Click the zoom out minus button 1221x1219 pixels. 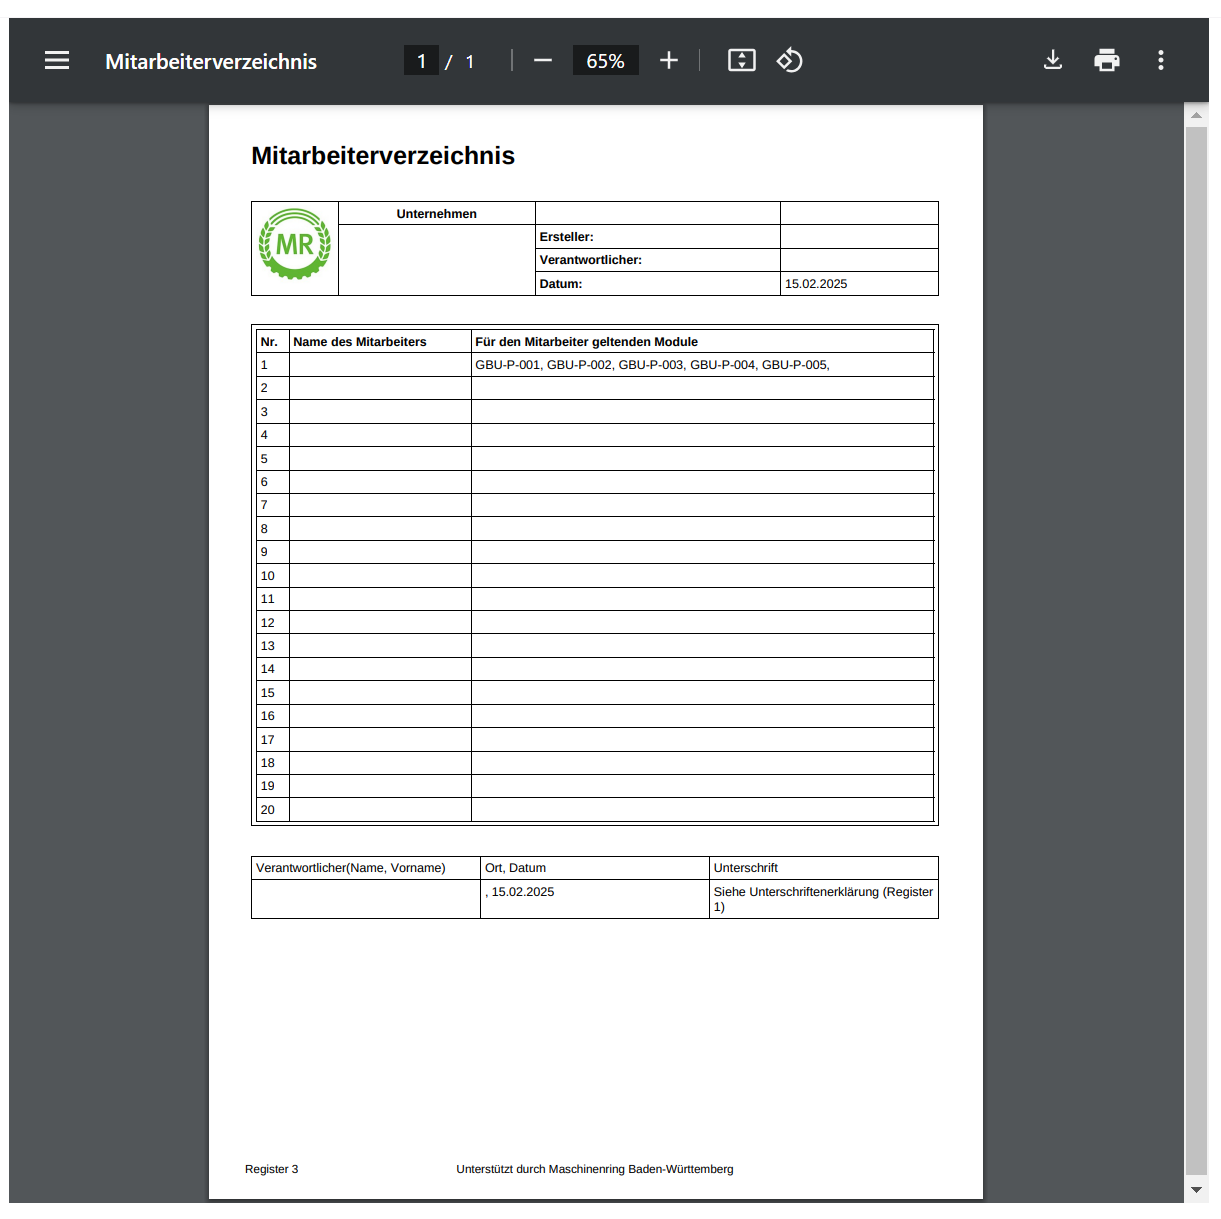pyautogui.click(x=543, y=61)
